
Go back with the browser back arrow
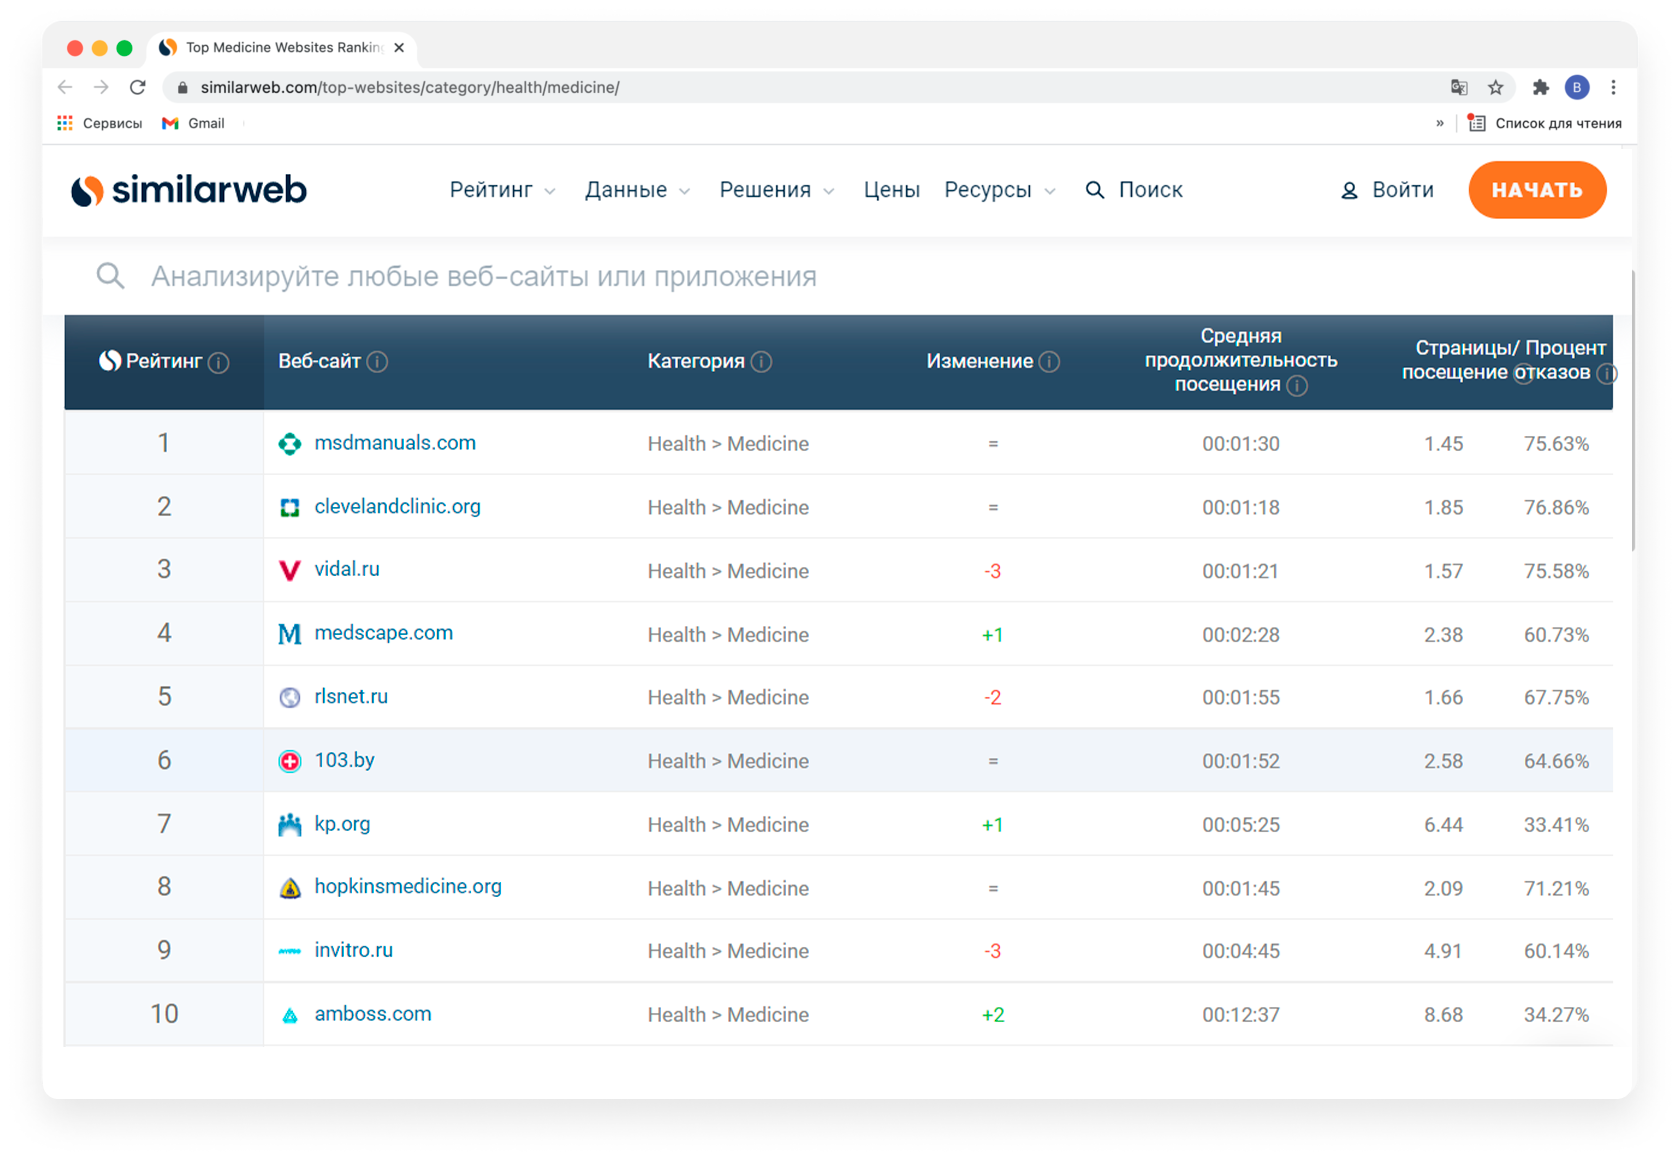click(65, 88)
